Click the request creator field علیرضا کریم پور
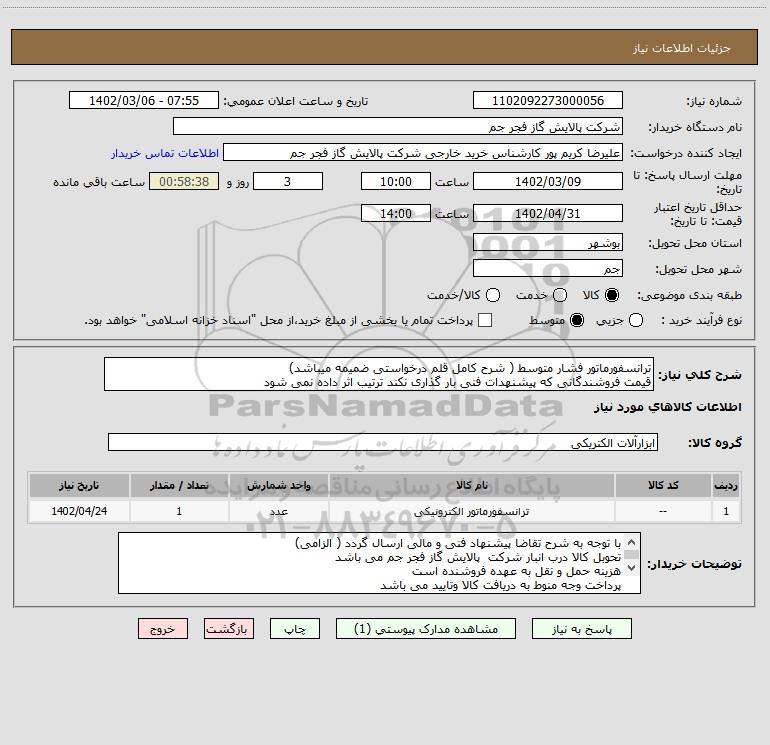This screenshot has height=745, width=770. [x=423, y=153]
